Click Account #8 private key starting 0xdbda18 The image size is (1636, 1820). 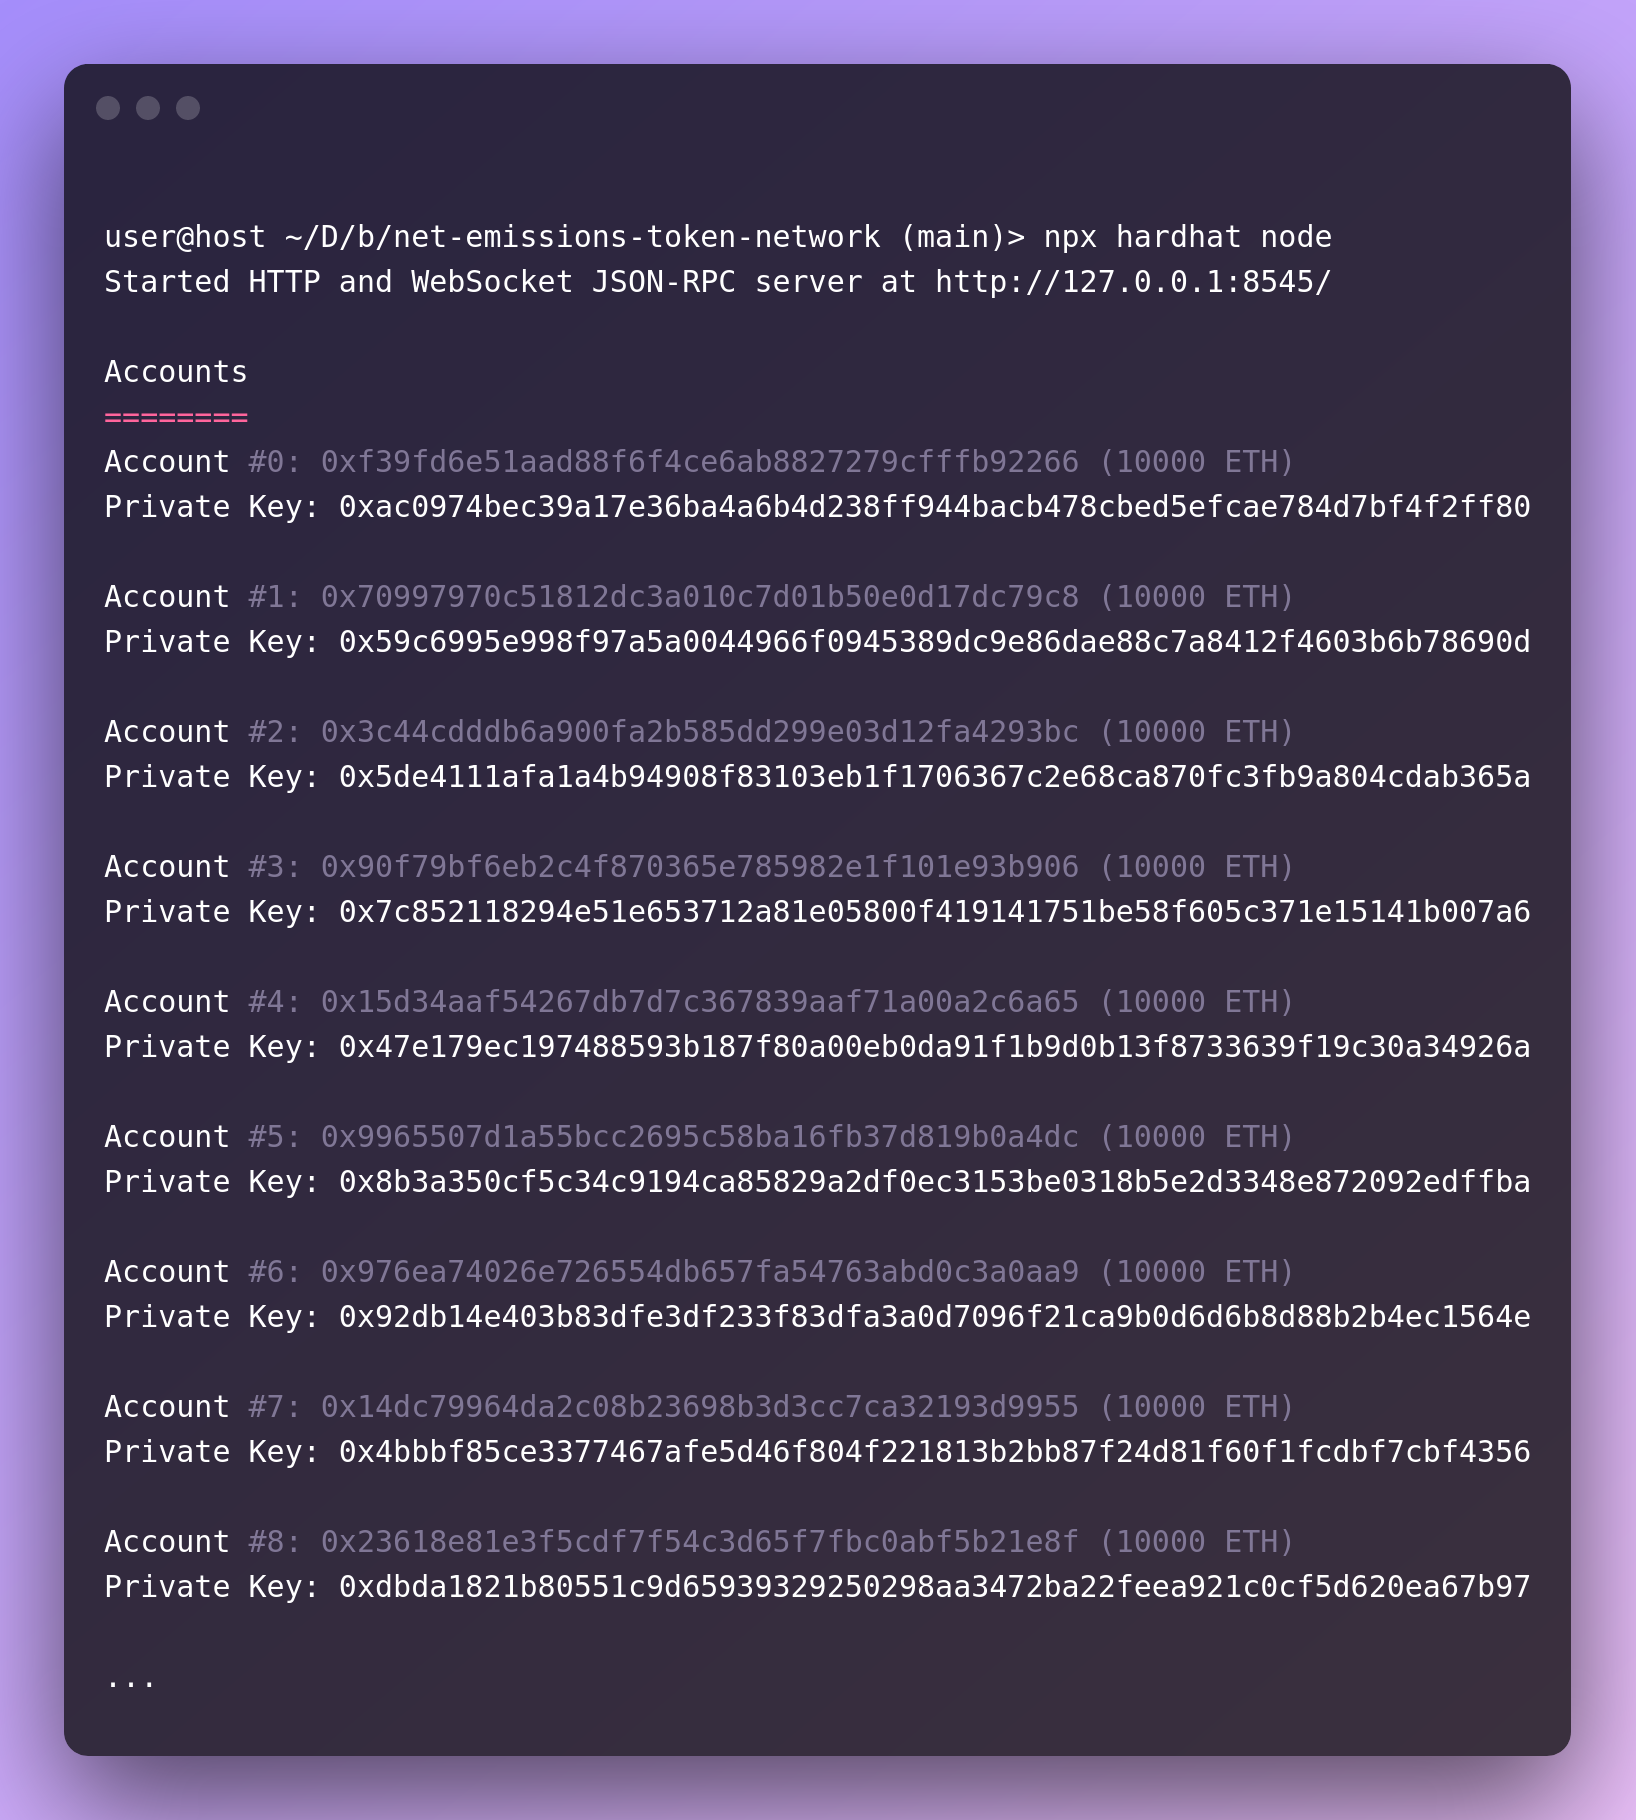pos(934,1587)
